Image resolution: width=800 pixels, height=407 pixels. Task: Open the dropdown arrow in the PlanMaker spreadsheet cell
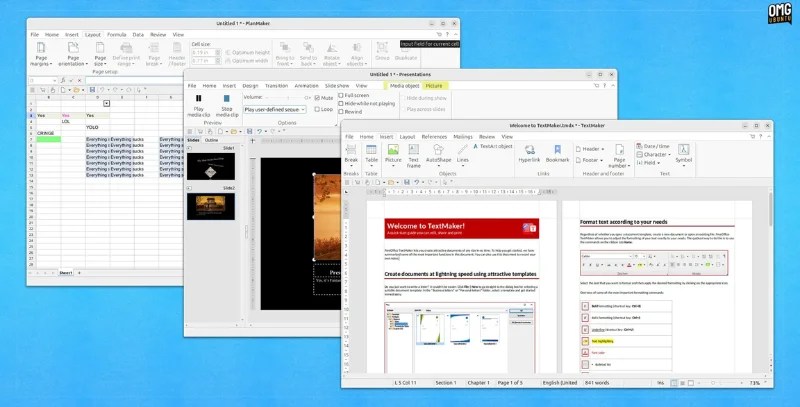[x=107, y=104]
